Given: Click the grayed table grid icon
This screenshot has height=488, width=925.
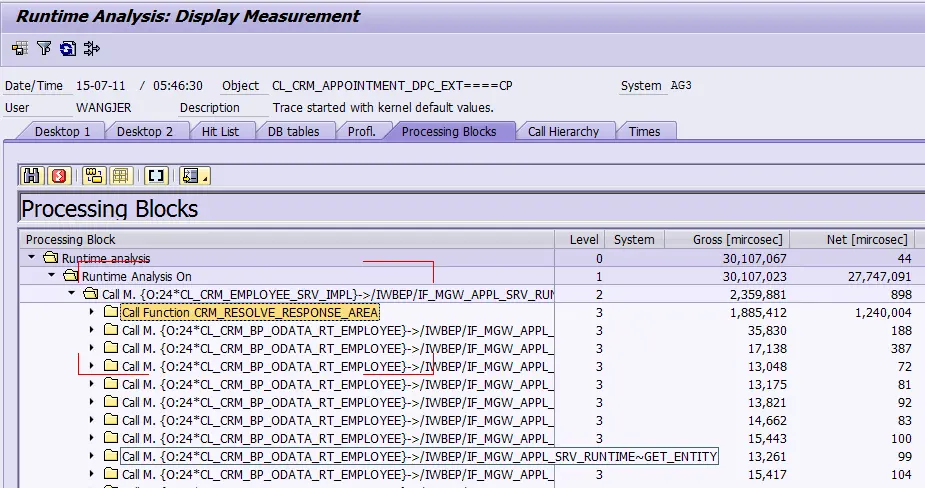Looking at the screenshot, I should click(x=121, y=176).
